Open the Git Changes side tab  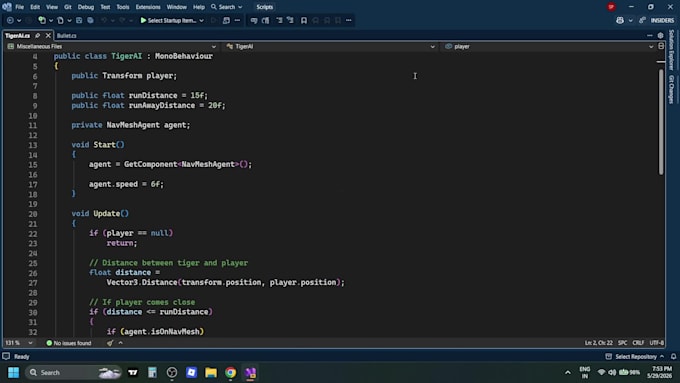tap(671, 89)
